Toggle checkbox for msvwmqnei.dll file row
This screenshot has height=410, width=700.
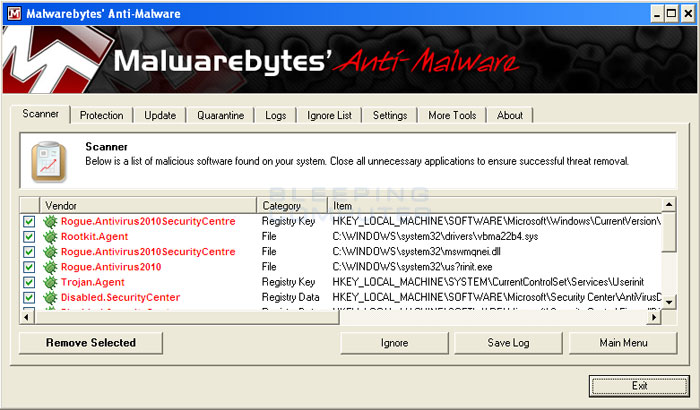[x=29, y=252]
